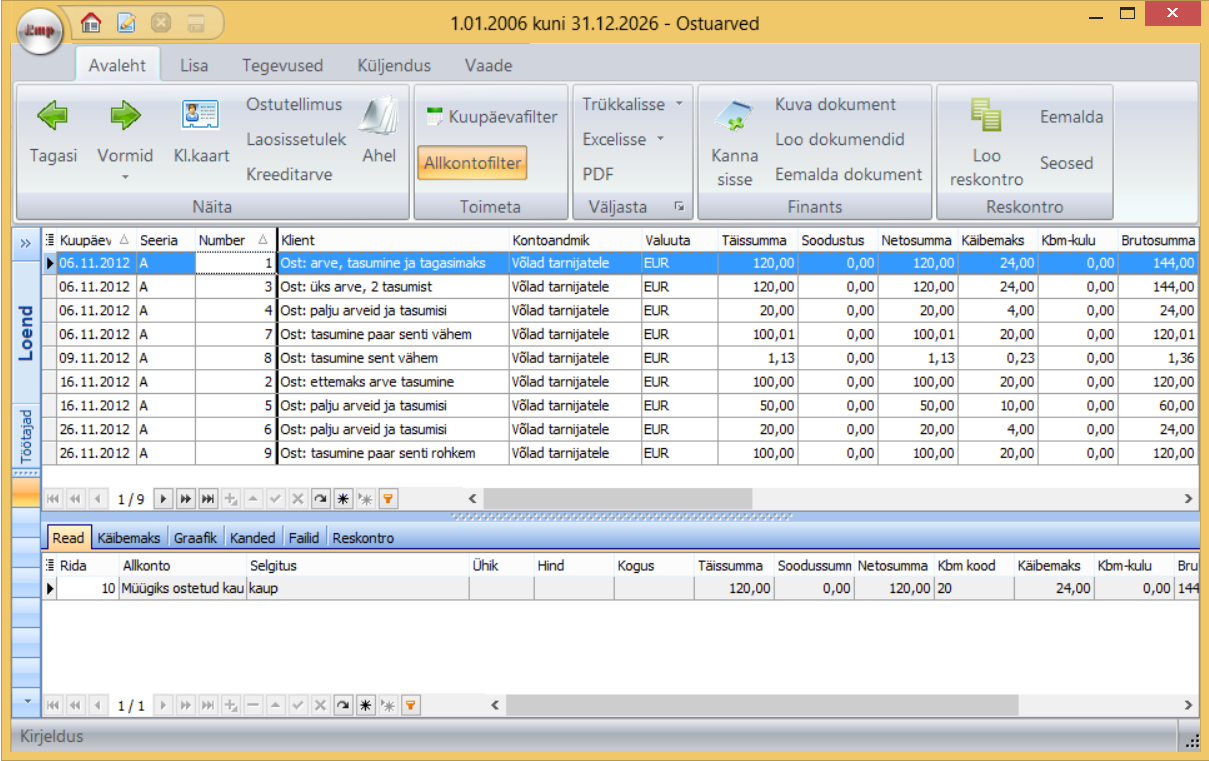
Task: Expand the Trükkalisse dropdown
Action: tap(678, 104)
